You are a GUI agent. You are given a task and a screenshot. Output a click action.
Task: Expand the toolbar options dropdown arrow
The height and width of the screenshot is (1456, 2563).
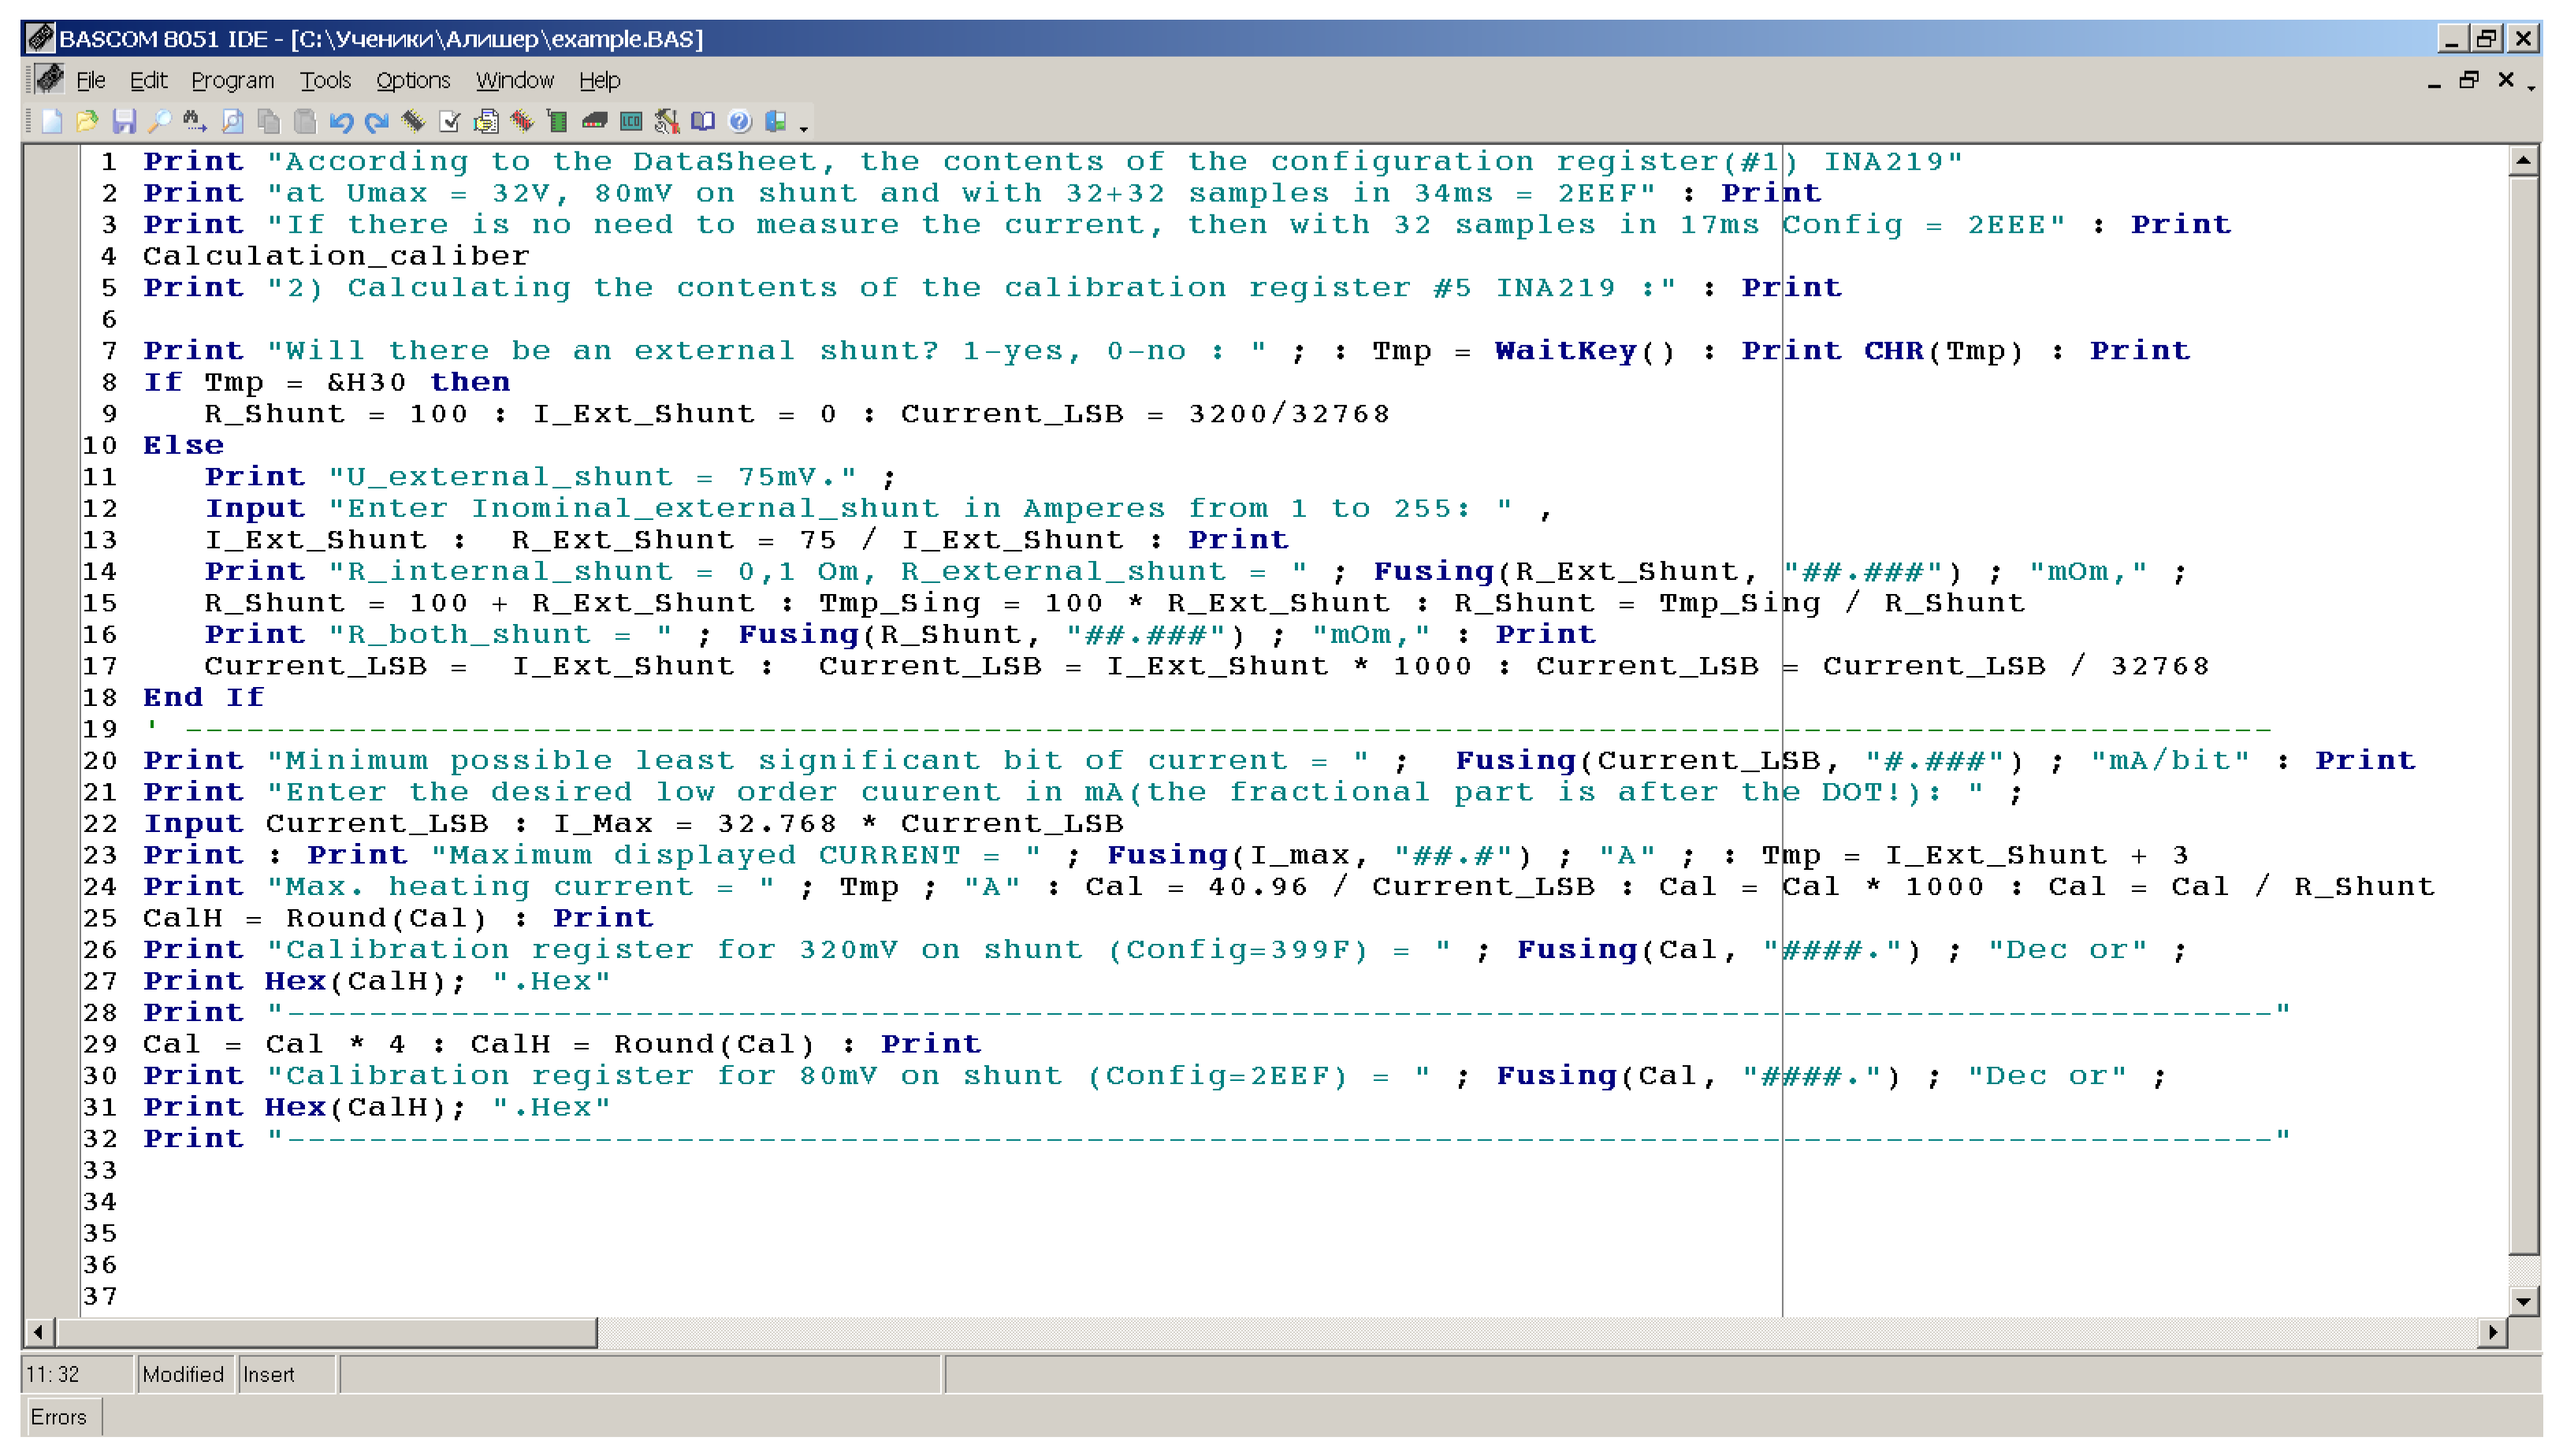point(804,128)
